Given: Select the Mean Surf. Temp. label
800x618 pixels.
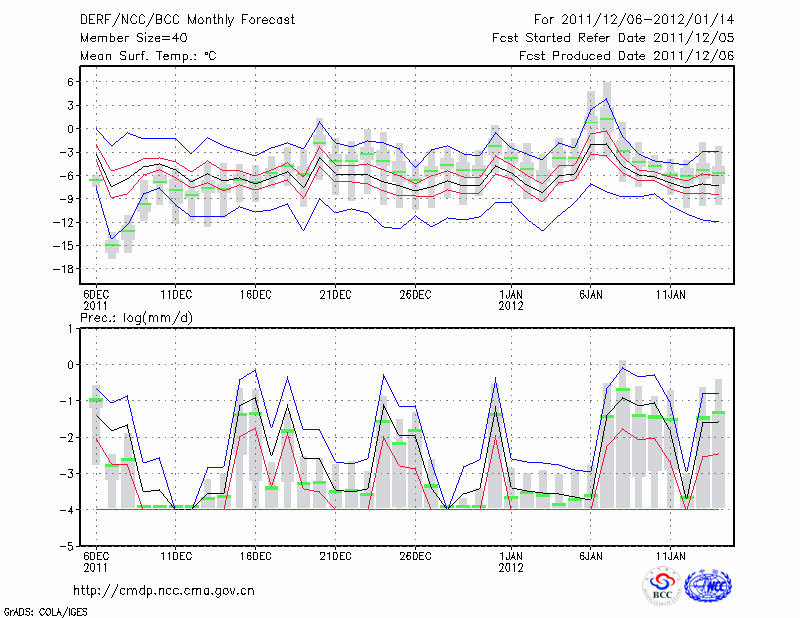Looking at the screenshot, I should 148,56.
